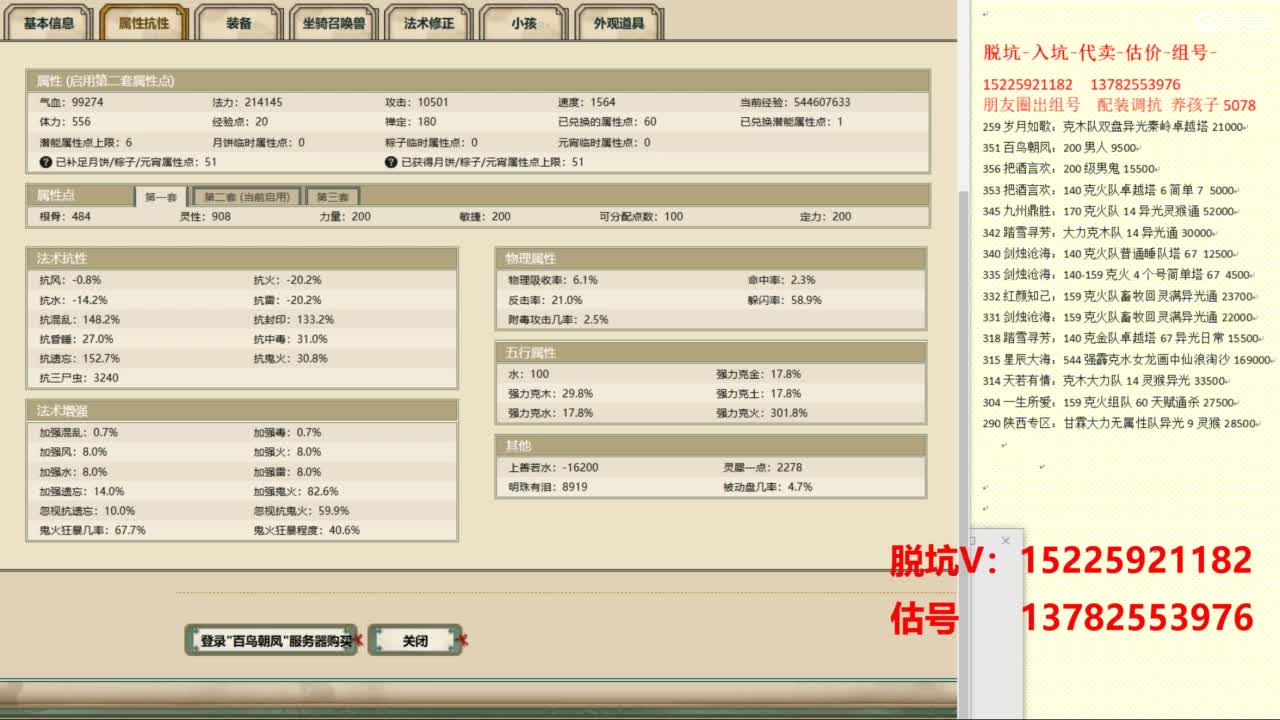Click the 342 踏雪寻芳 大力克木队 listing
Viewport: 1280px width, 720px height.
[x=1098, y=233]
